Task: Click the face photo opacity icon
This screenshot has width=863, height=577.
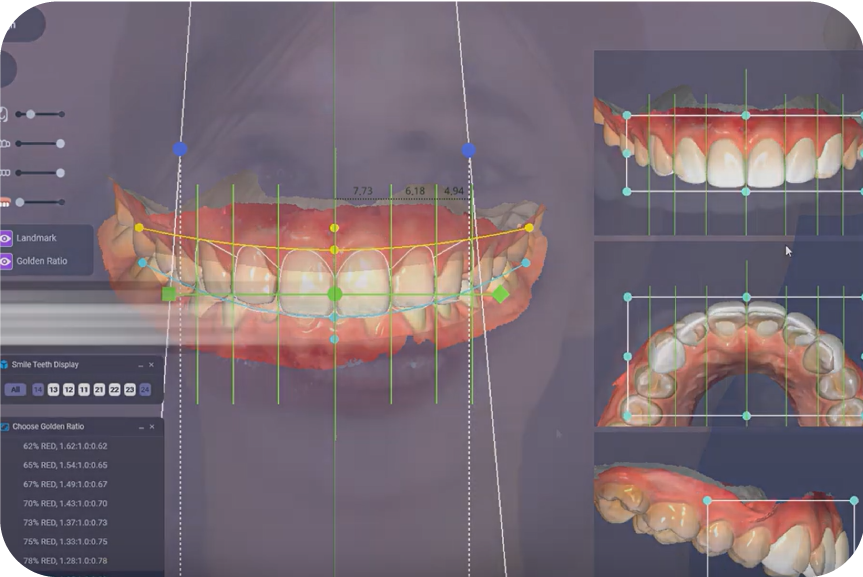Action: point(5,114)
